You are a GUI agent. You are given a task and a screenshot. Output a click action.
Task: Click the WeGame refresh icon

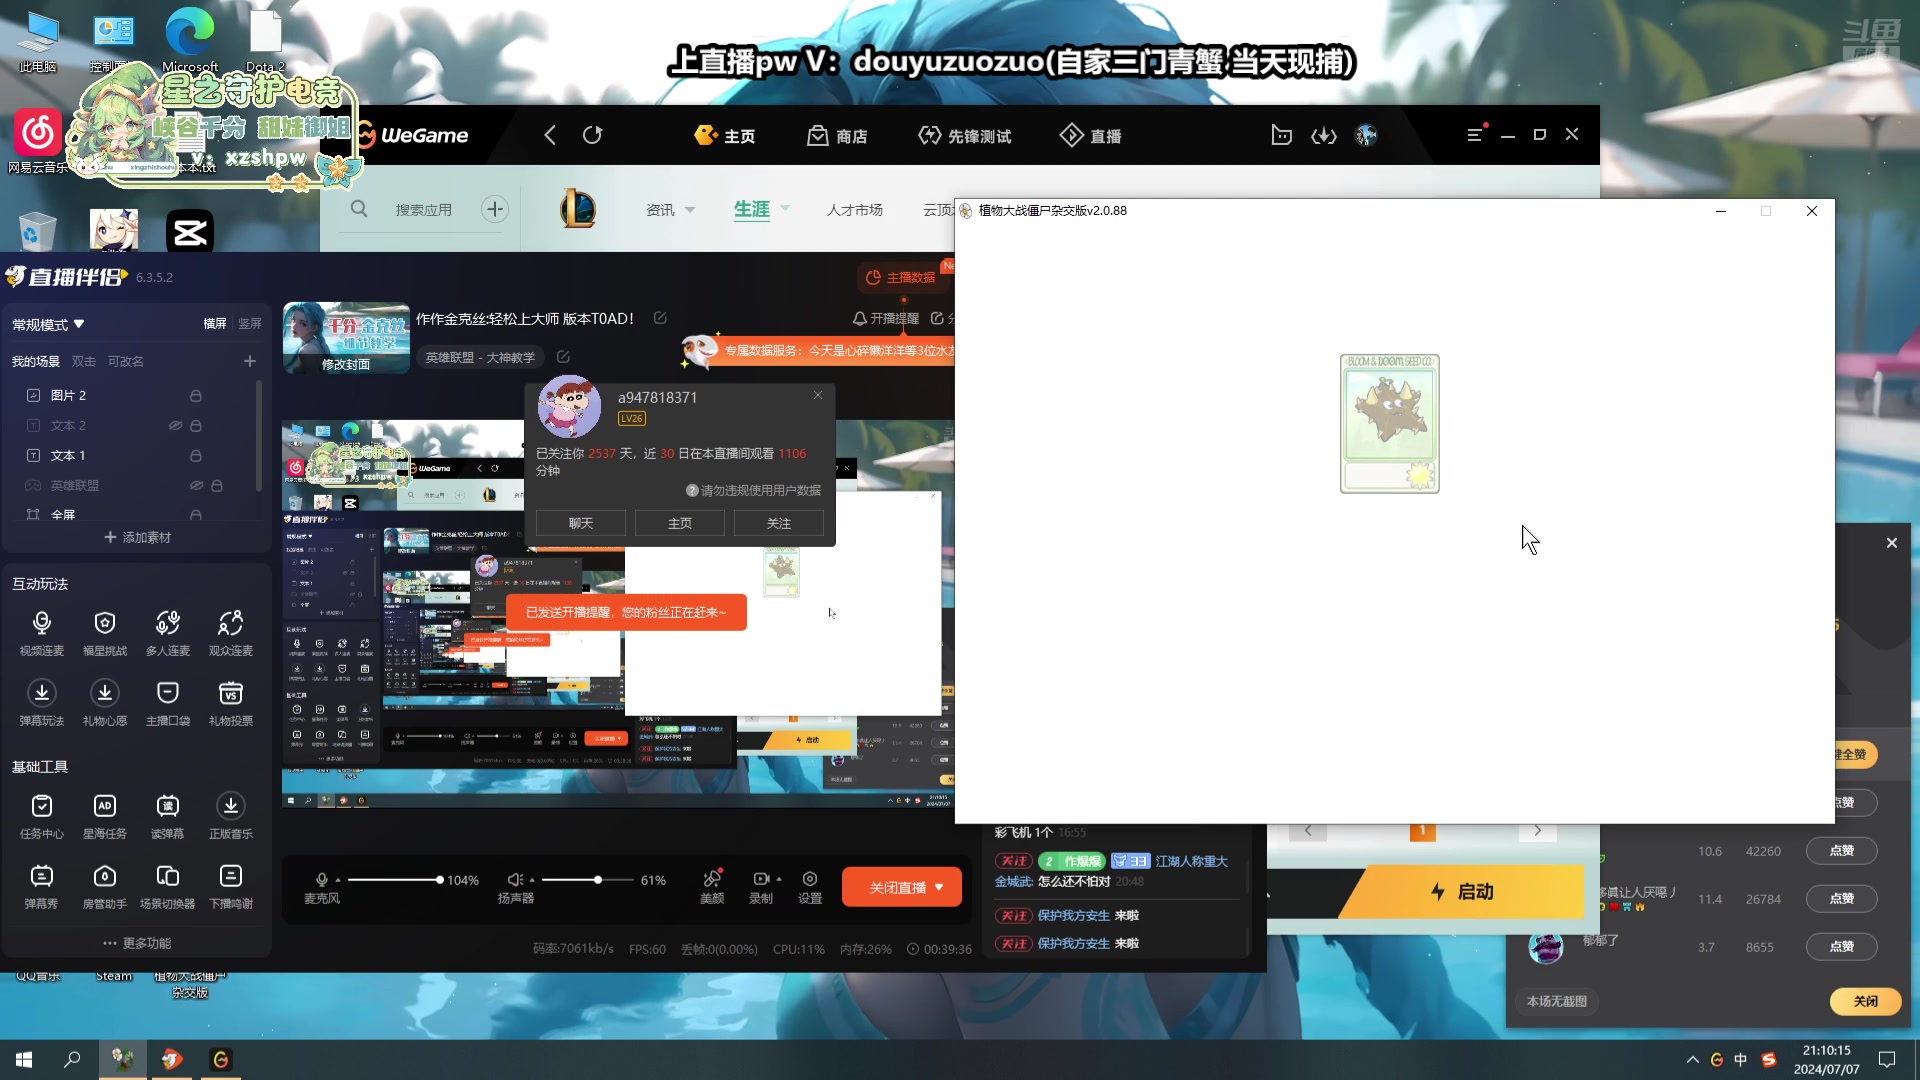(592, 135)
